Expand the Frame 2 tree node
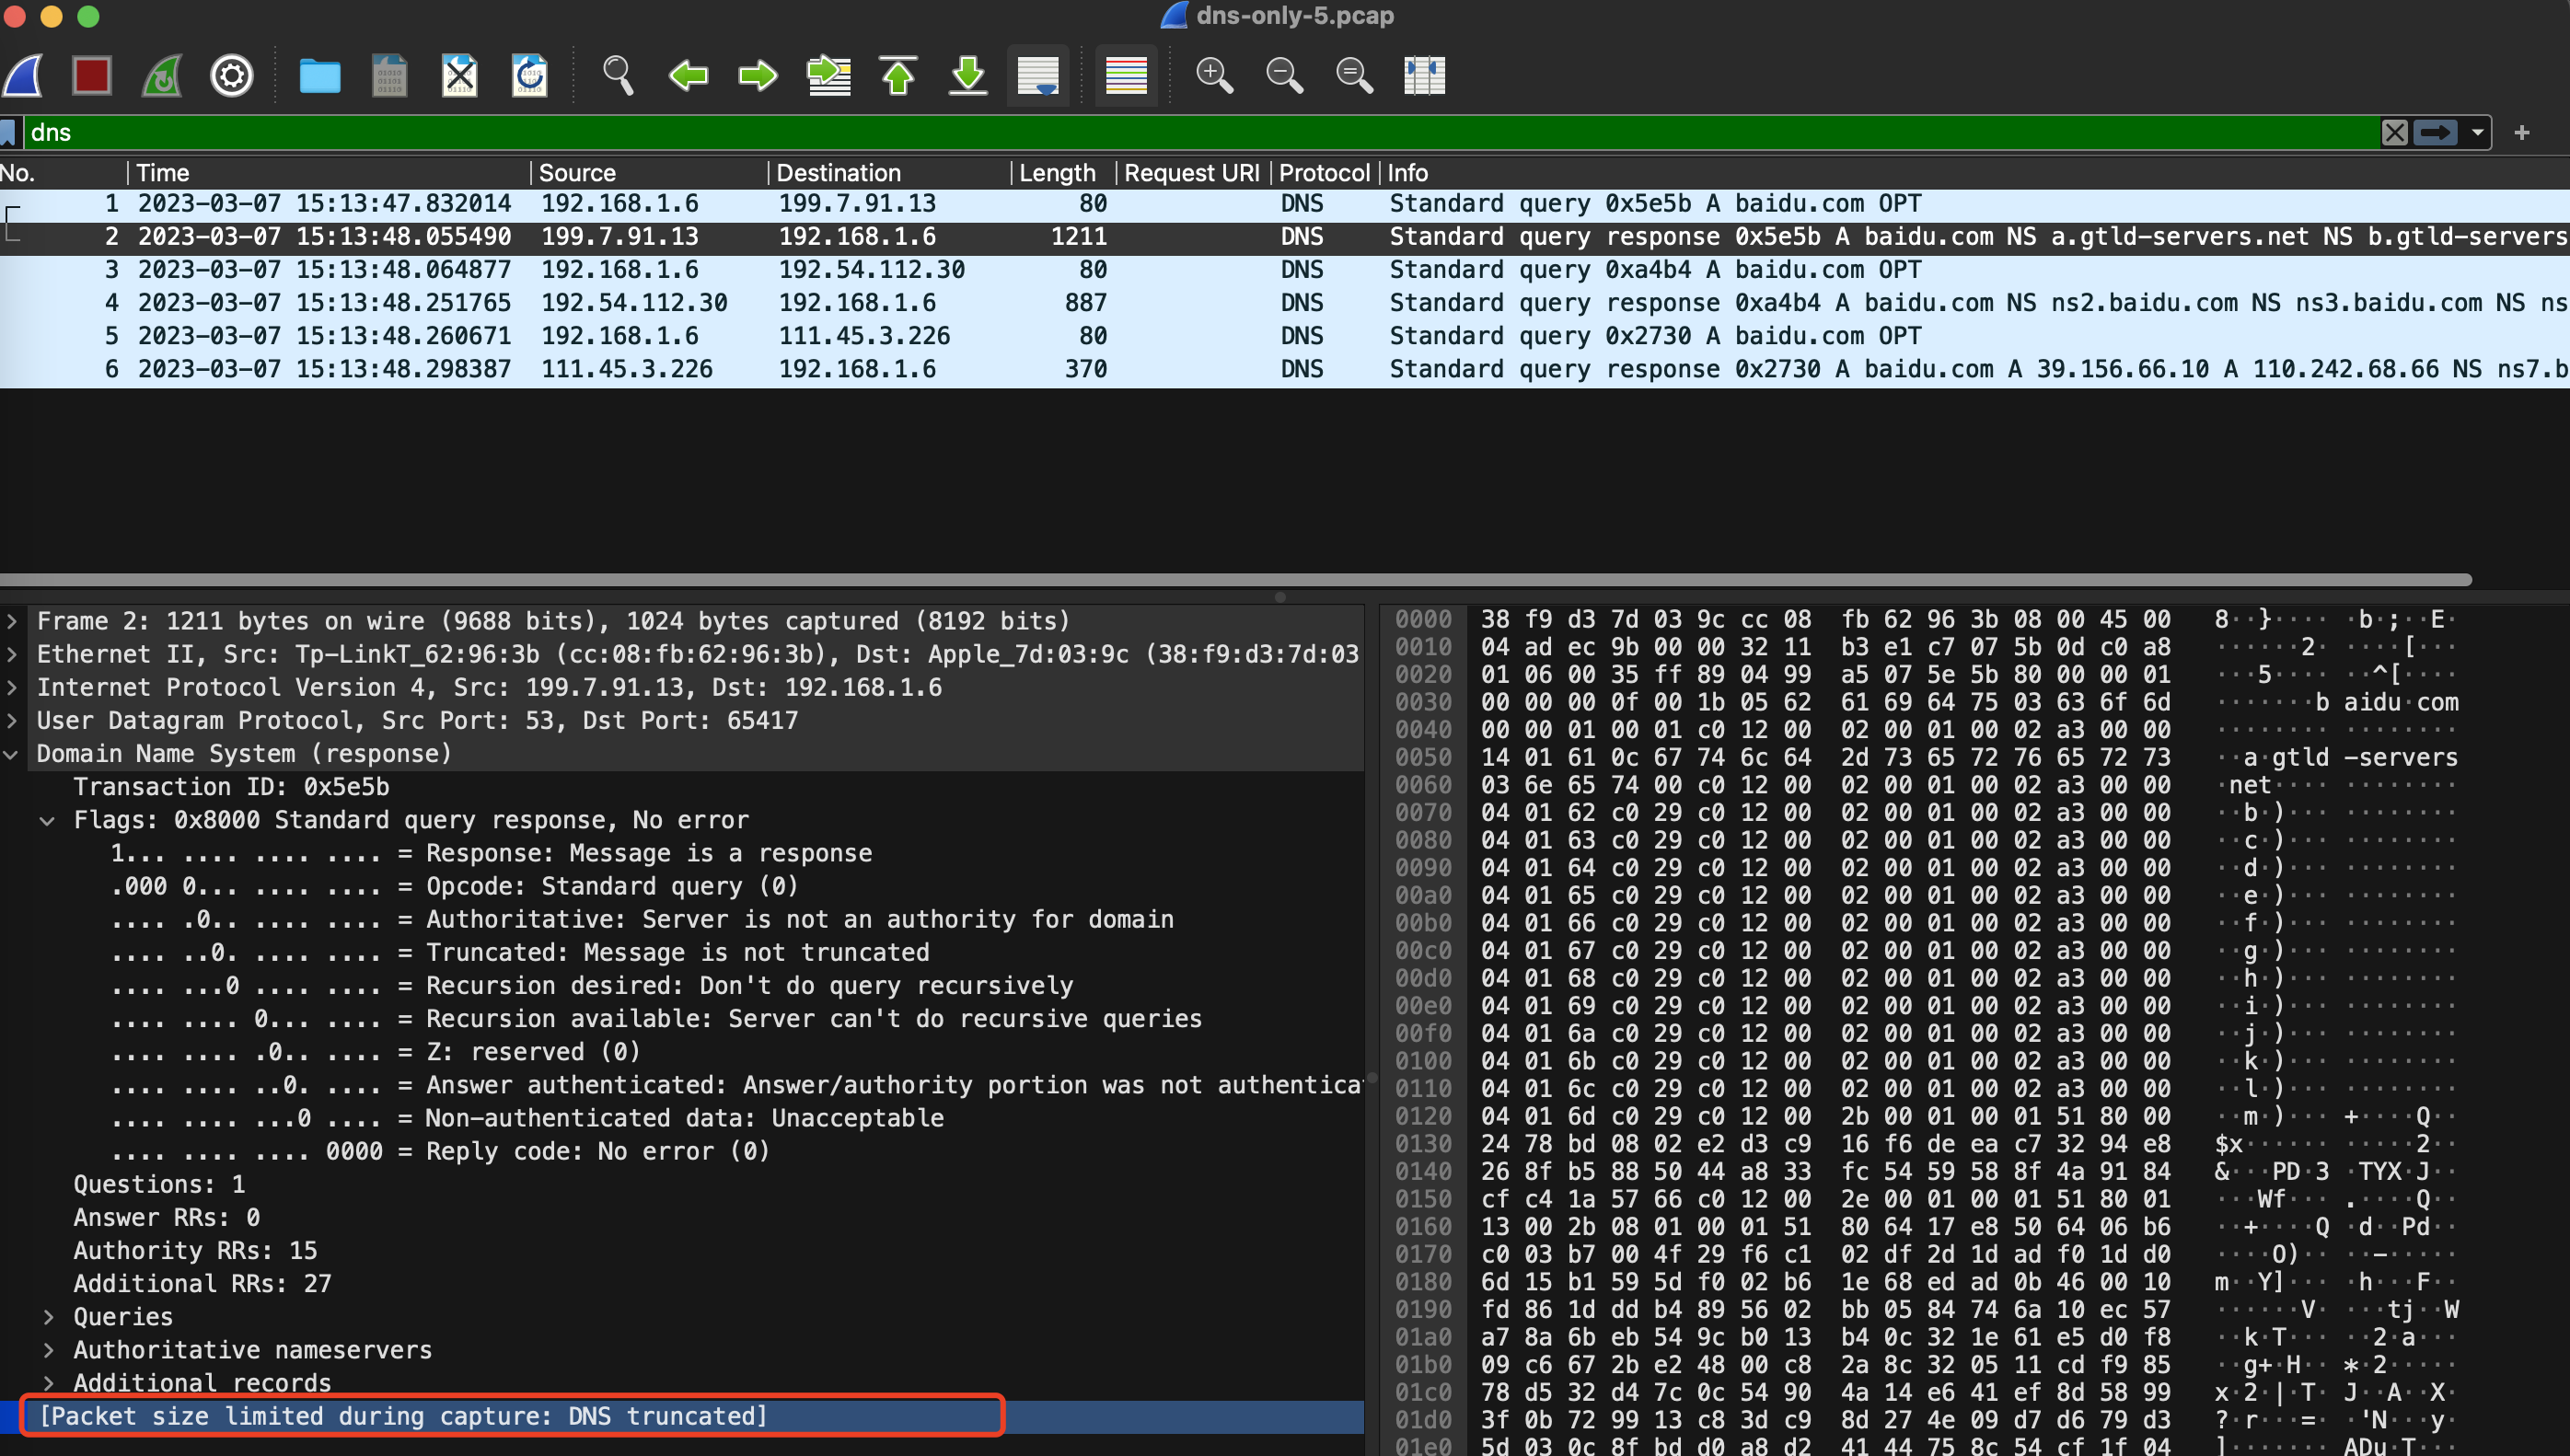Viewport: 2570px width, 1456px height. (x=11, y=621)
